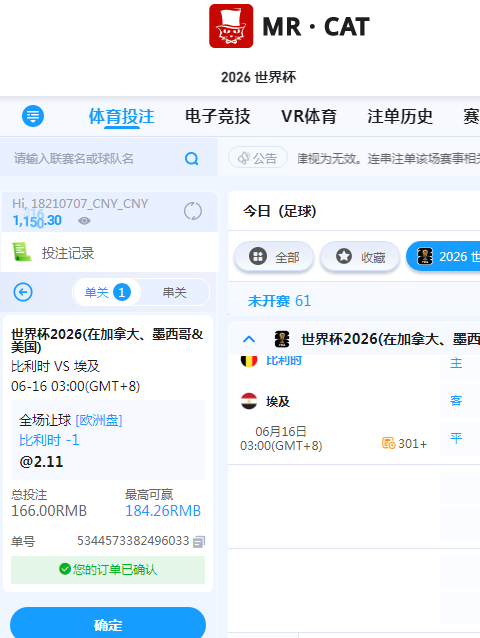Image resolution: width=480 pixels, height=638 pixels.
Task: Click the announcement speaker icon
Action: tap(244, 158)
